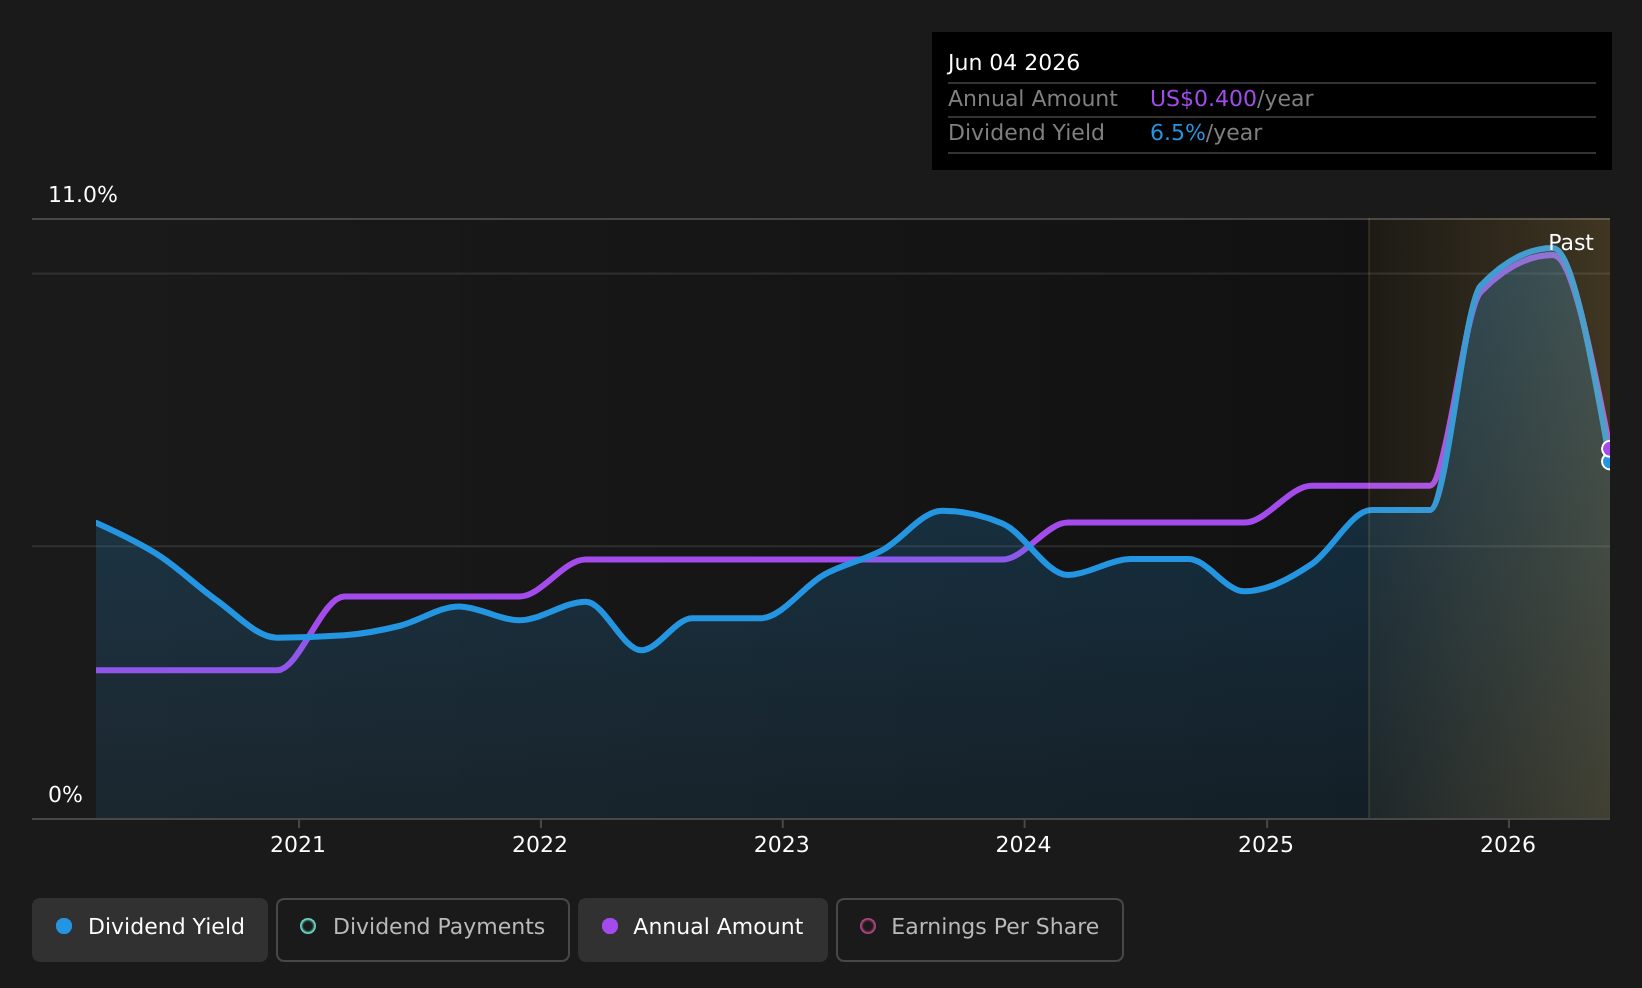The height and width of the screenshot is (988, 1642).
Task: Select the 2022 x-axis label
Action: click(x=540, y=845)
